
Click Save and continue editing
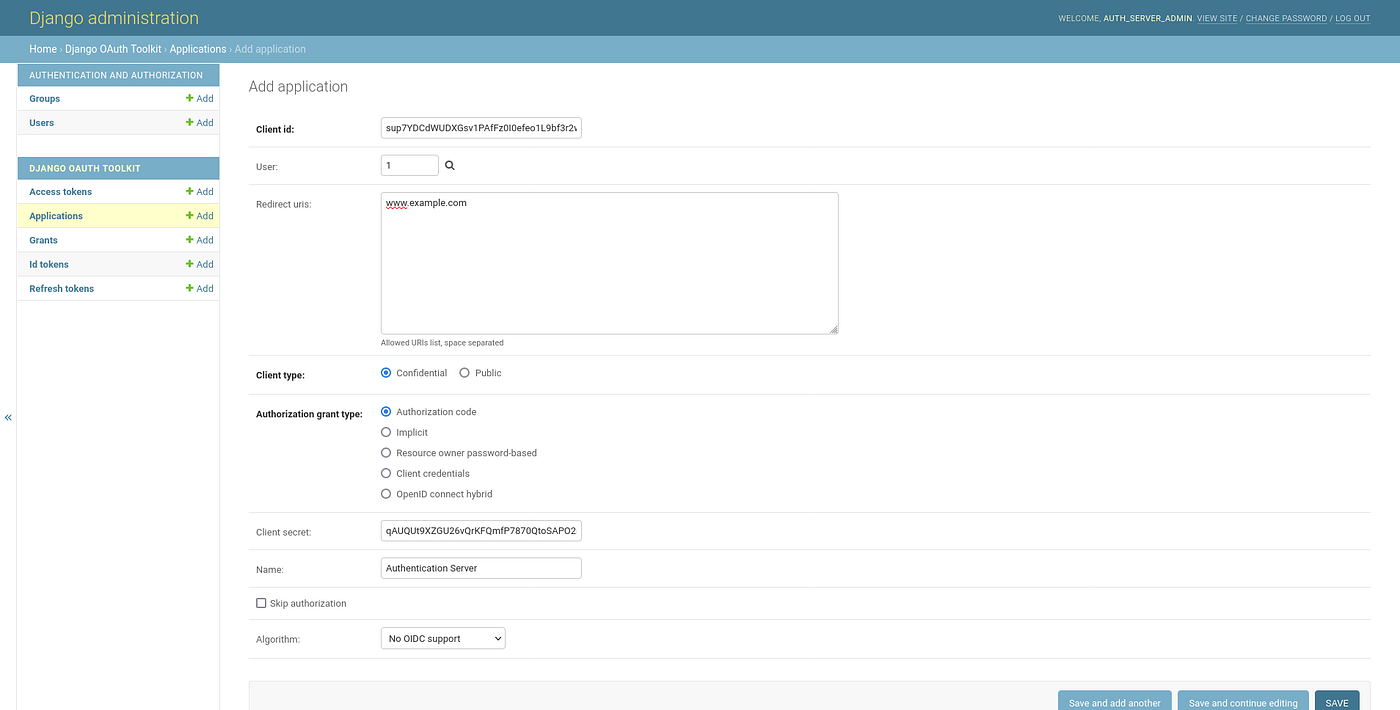click(1243, 701)
